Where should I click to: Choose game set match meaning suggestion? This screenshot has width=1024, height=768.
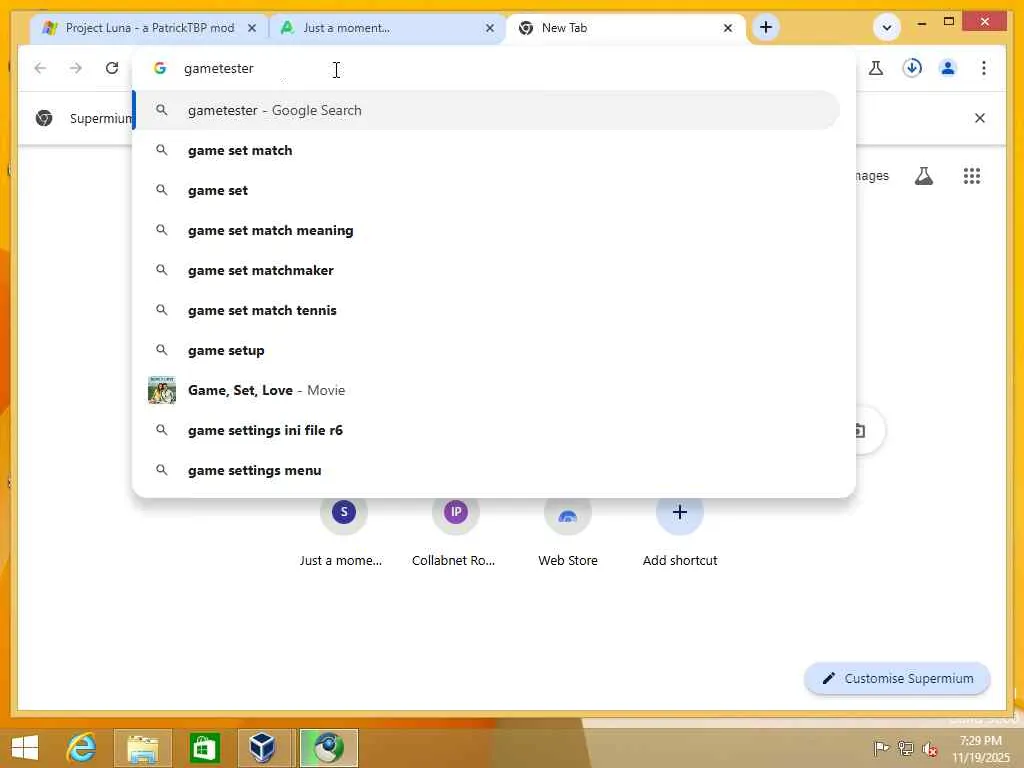click(486, 231)
